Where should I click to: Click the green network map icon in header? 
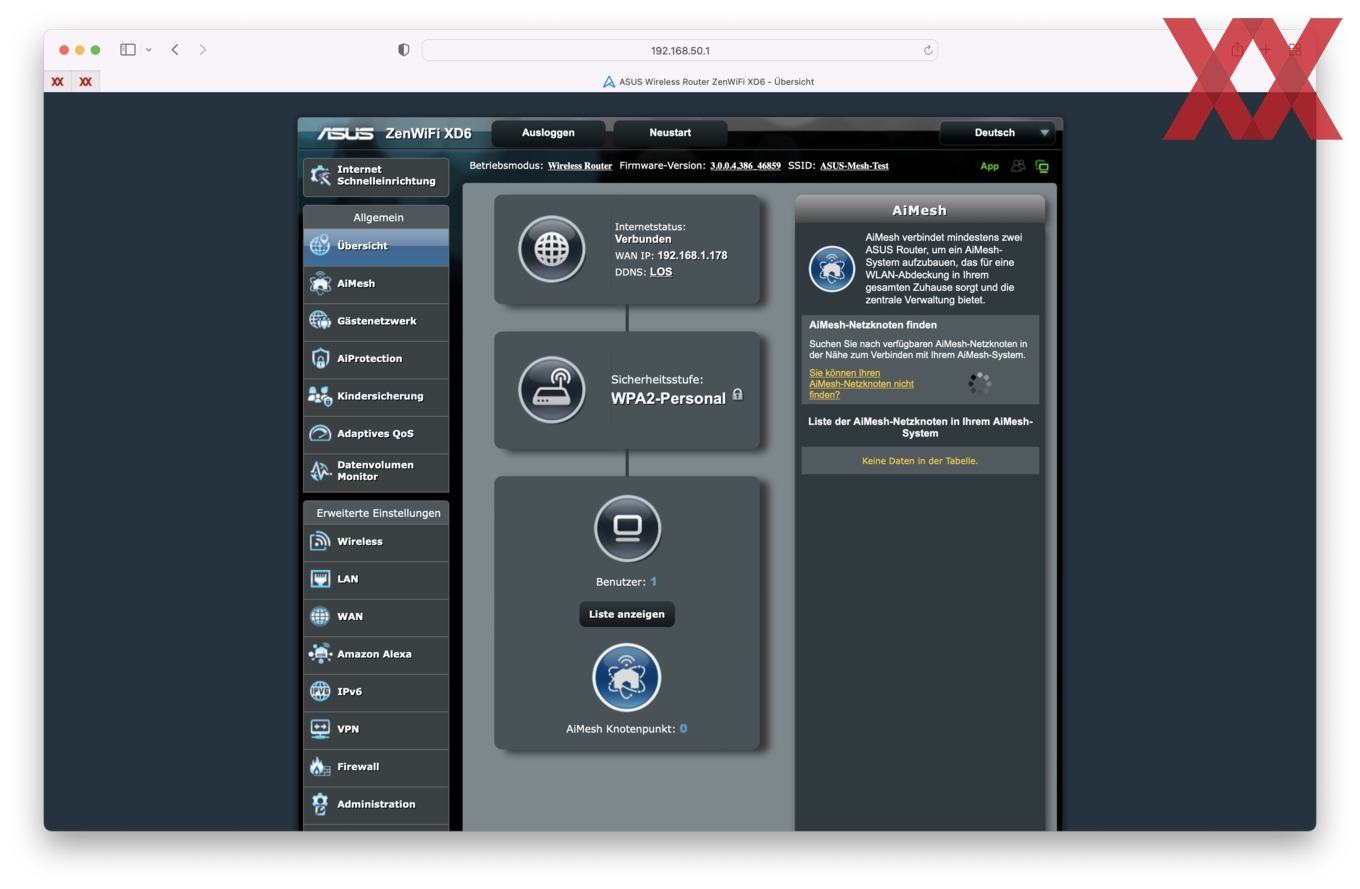(x=1042, y=166)
